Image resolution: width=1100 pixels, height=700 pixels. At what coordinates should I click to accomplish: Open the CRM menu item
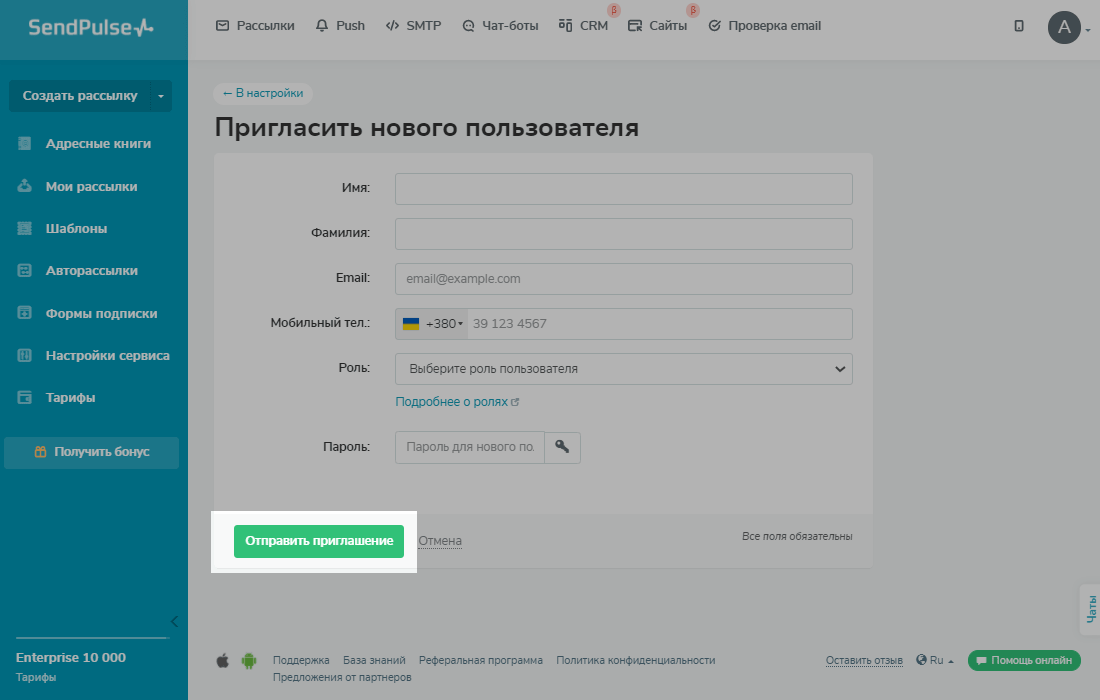click(584, 26)
